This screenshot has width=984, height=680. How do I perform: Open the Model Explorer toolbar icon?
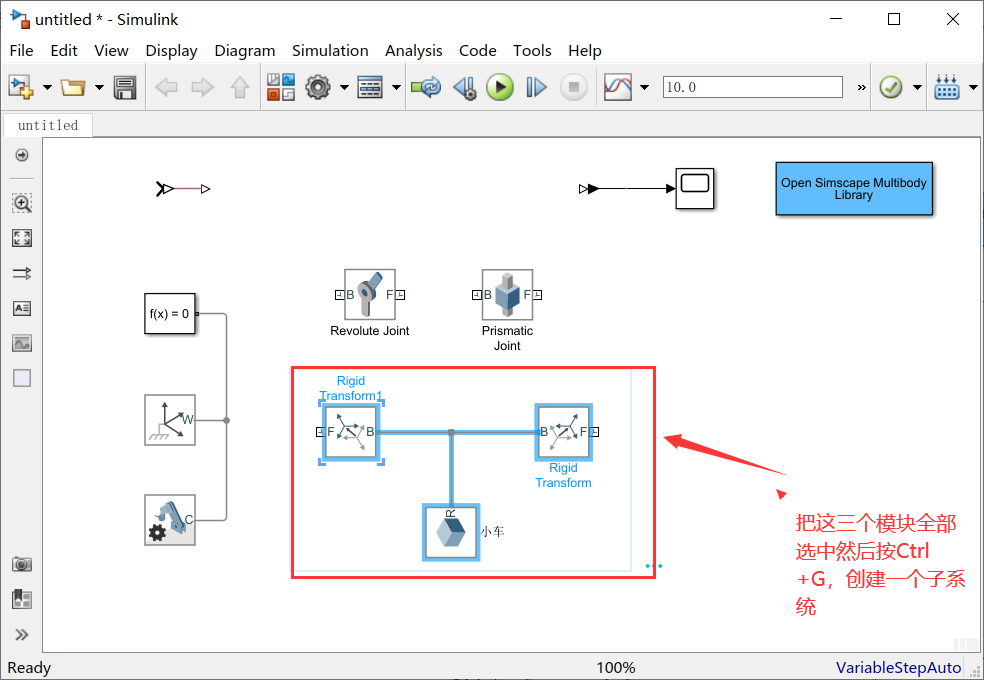tap(370, 87)
